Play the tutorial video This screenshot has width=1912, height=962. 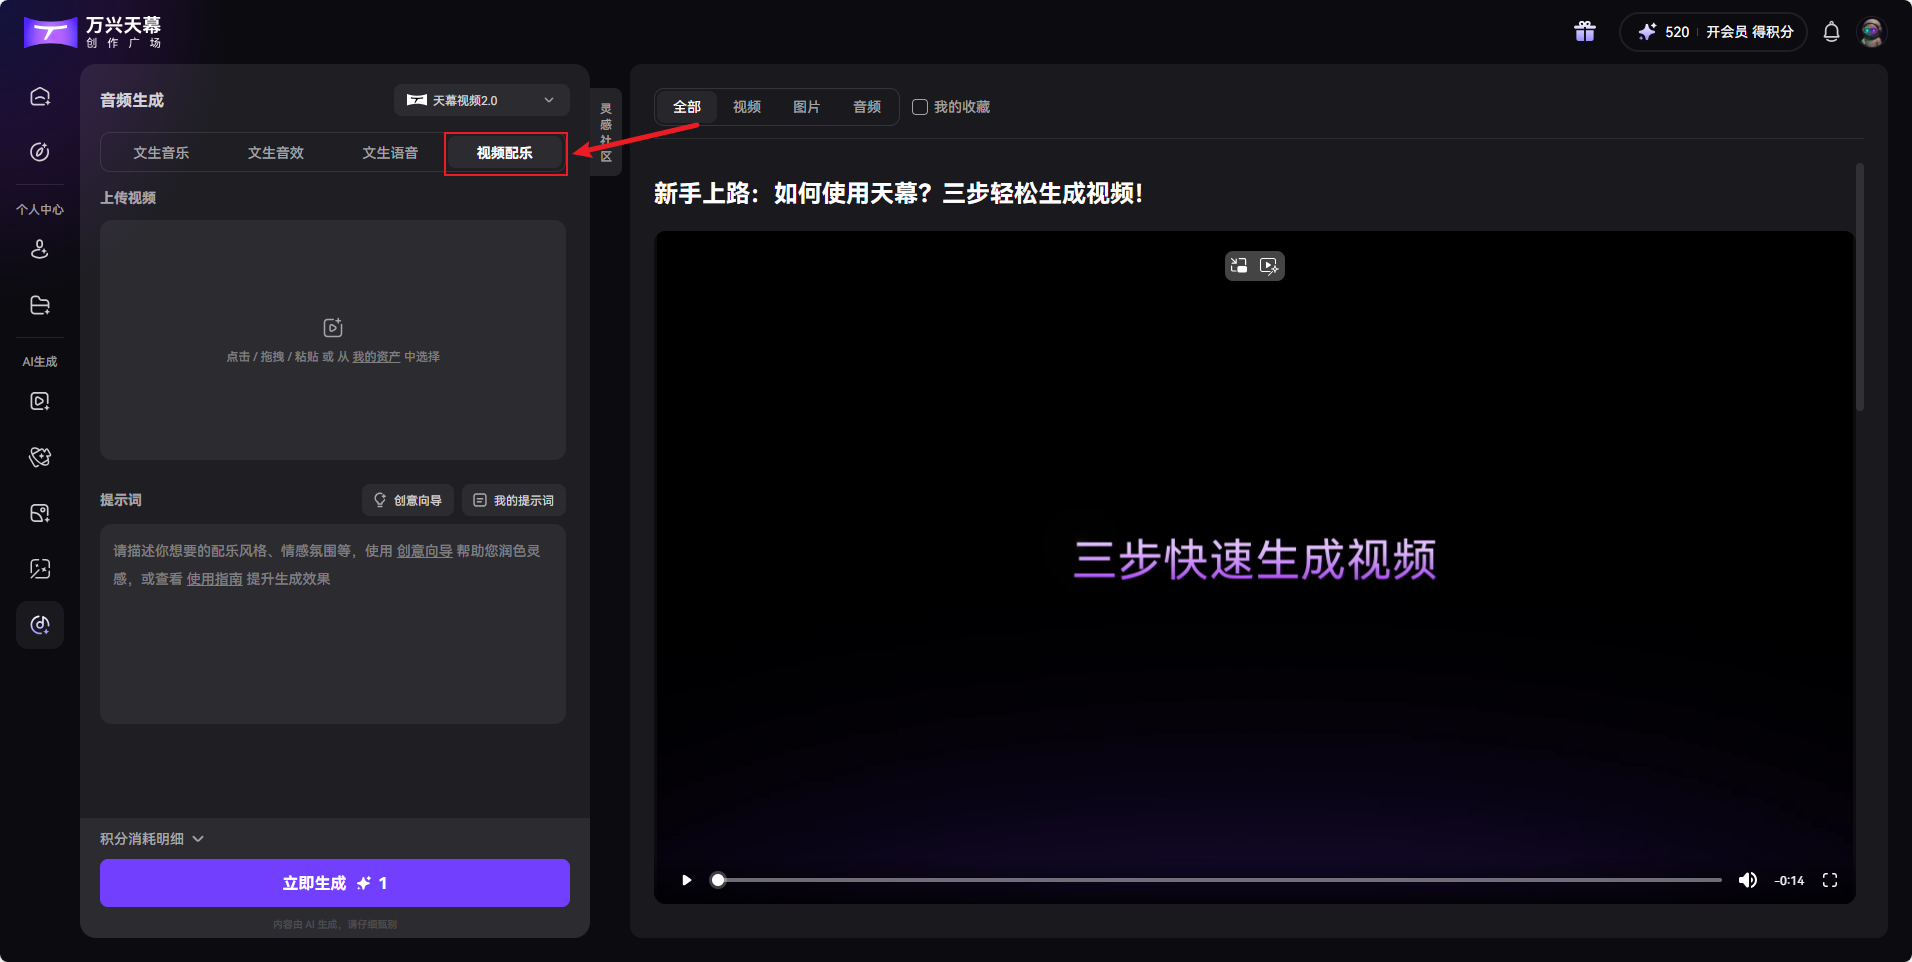(685, 880)
